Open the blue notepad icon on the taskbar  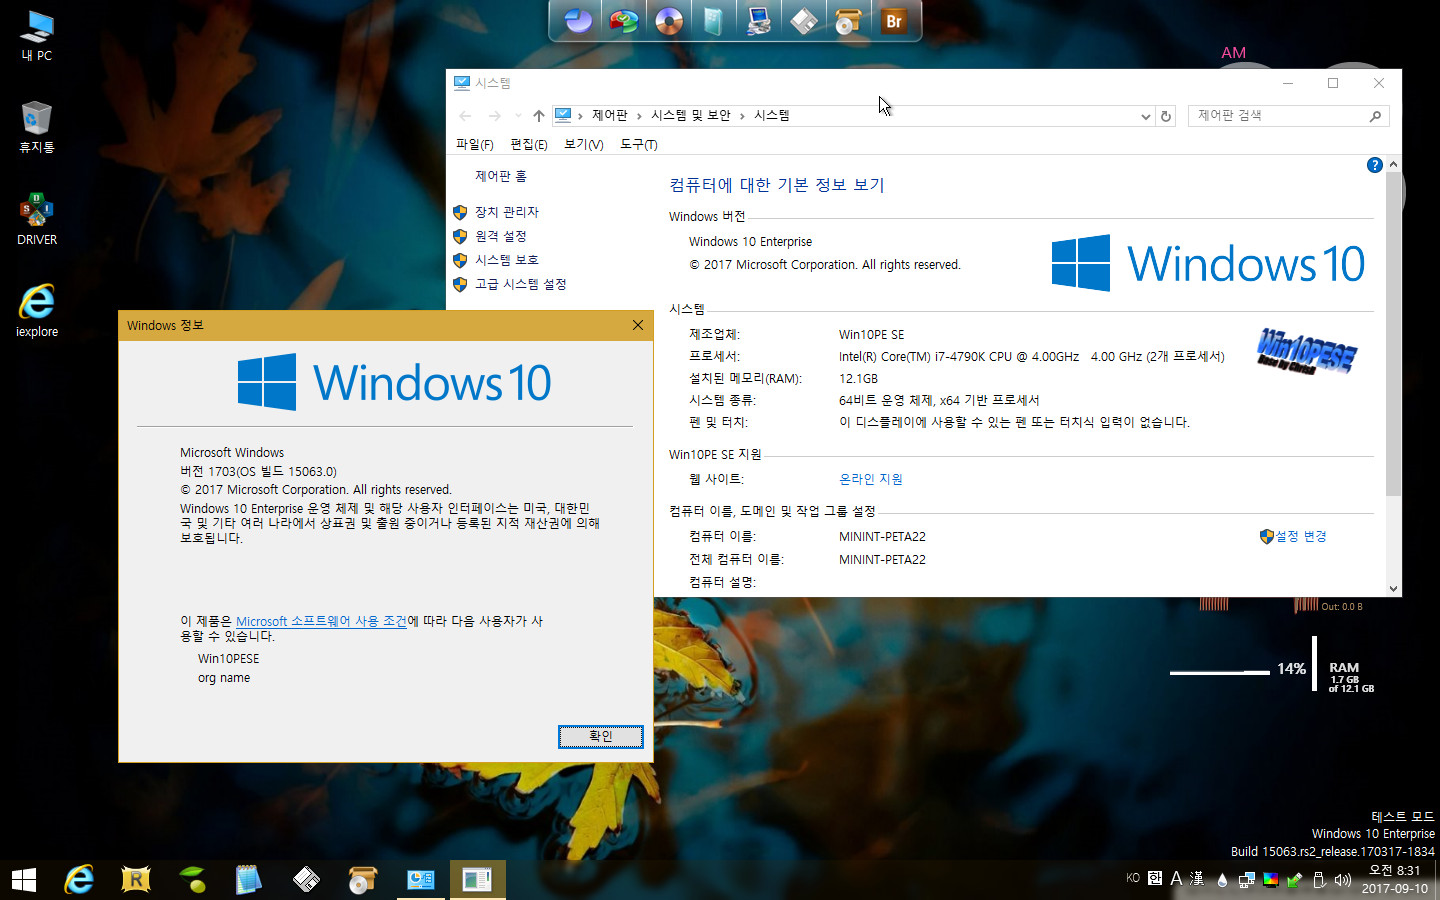pos(248,880)
